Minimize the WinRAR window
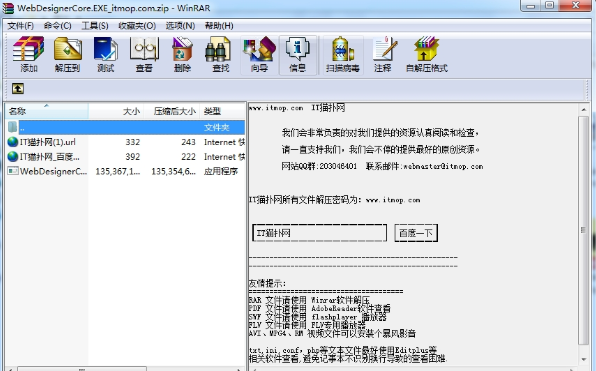 tap(531, 6)
